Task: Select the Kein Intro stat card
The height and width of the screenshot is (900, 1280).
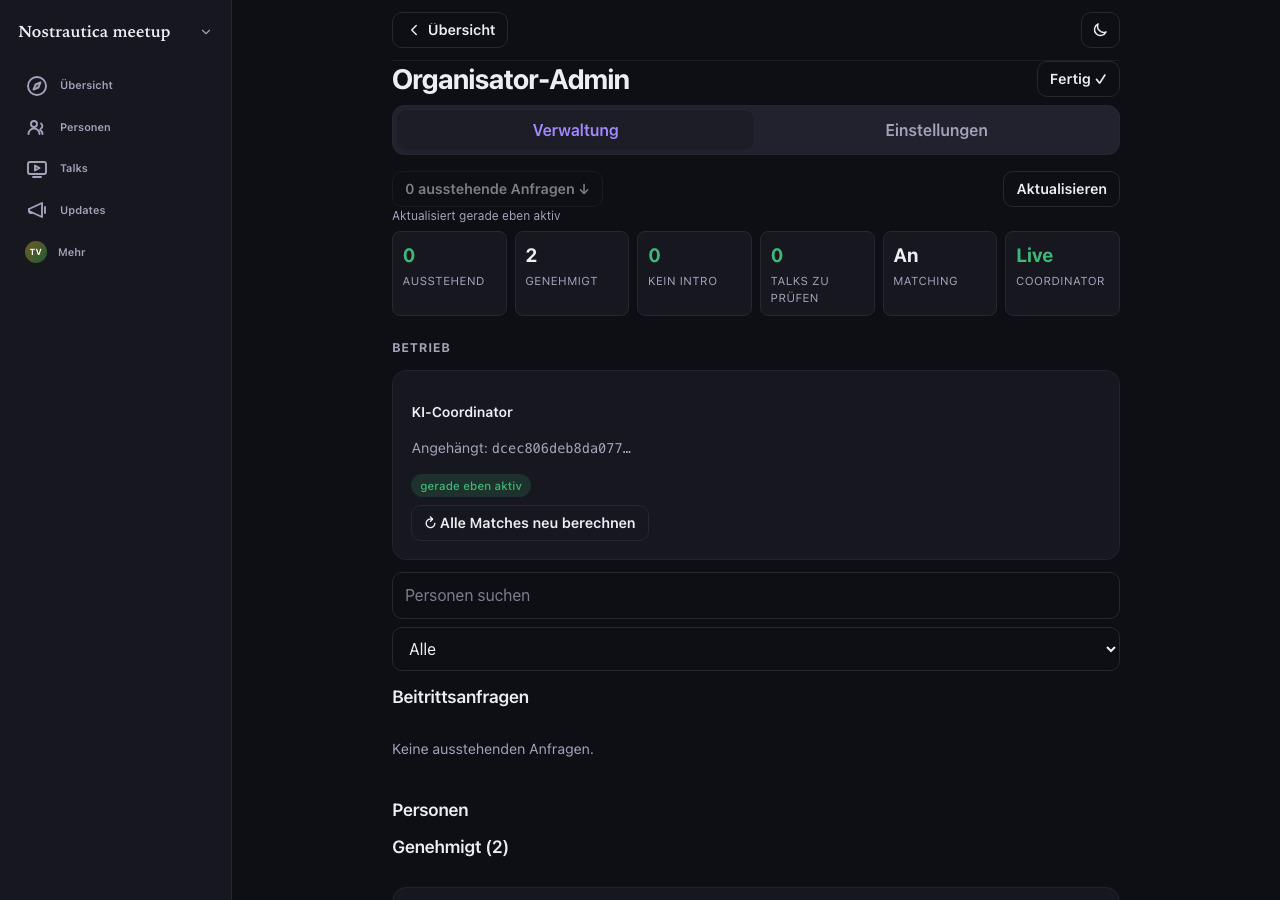Action: click(x=694, y=274)
